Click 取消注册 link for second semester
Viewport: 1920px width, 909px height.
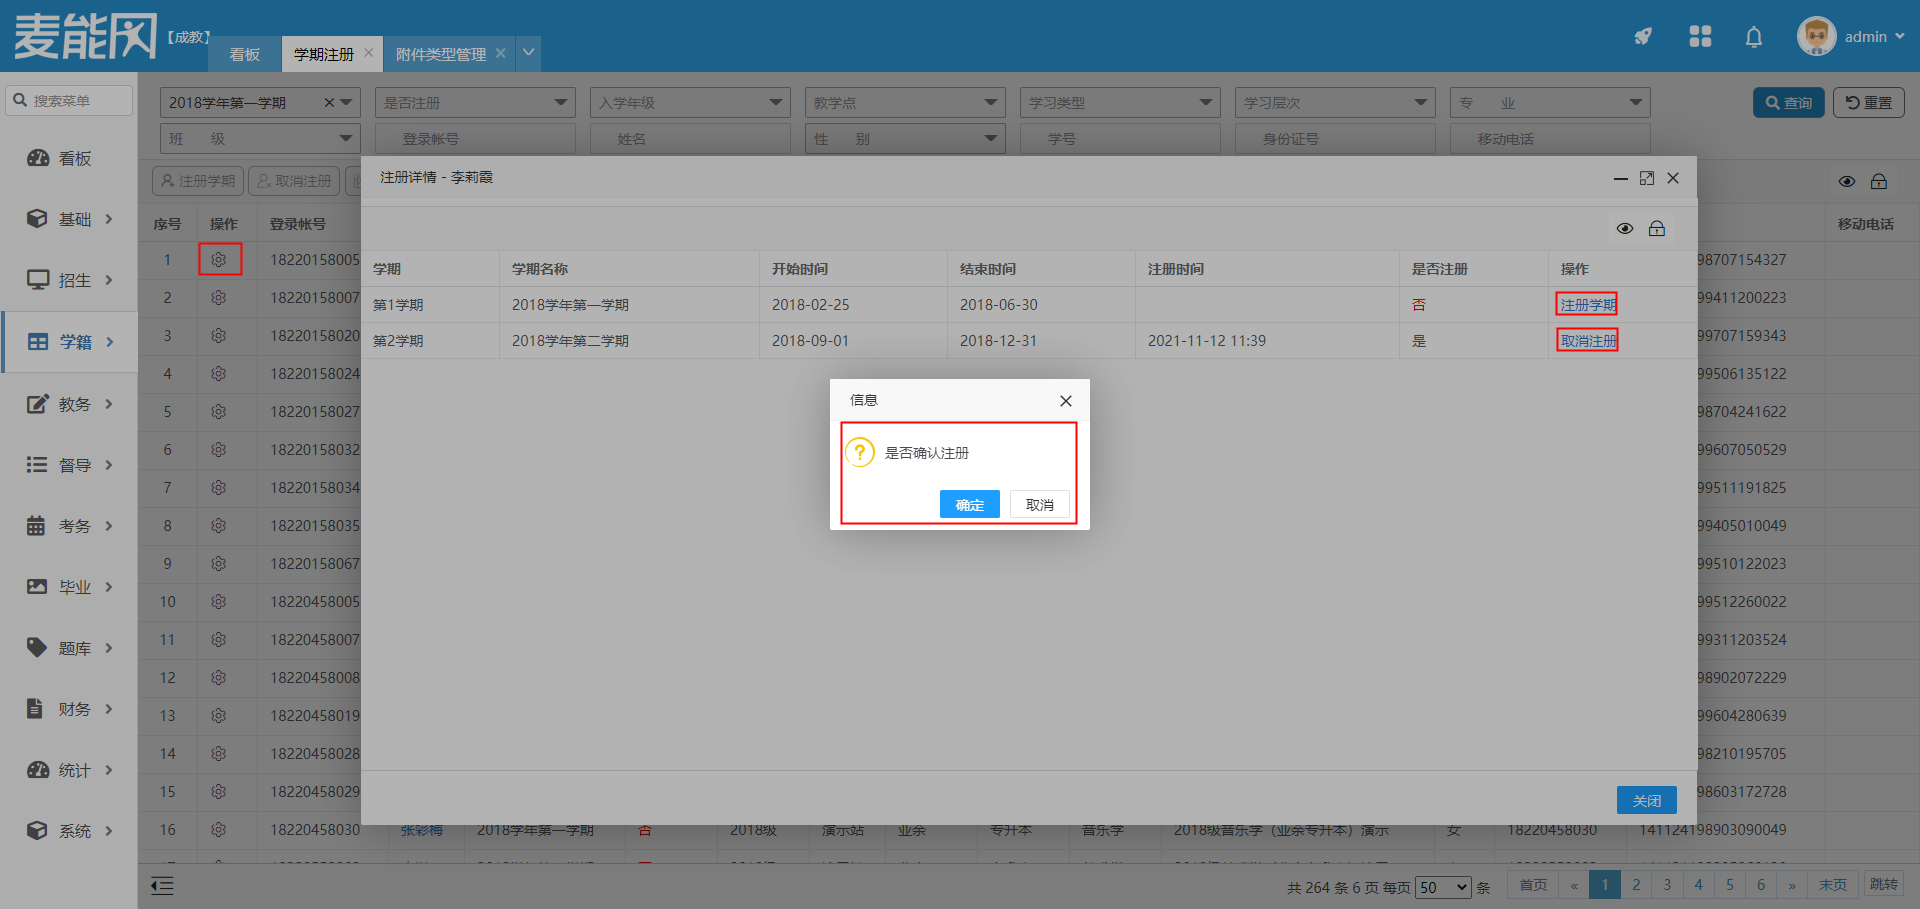(x=1588, y=341)
